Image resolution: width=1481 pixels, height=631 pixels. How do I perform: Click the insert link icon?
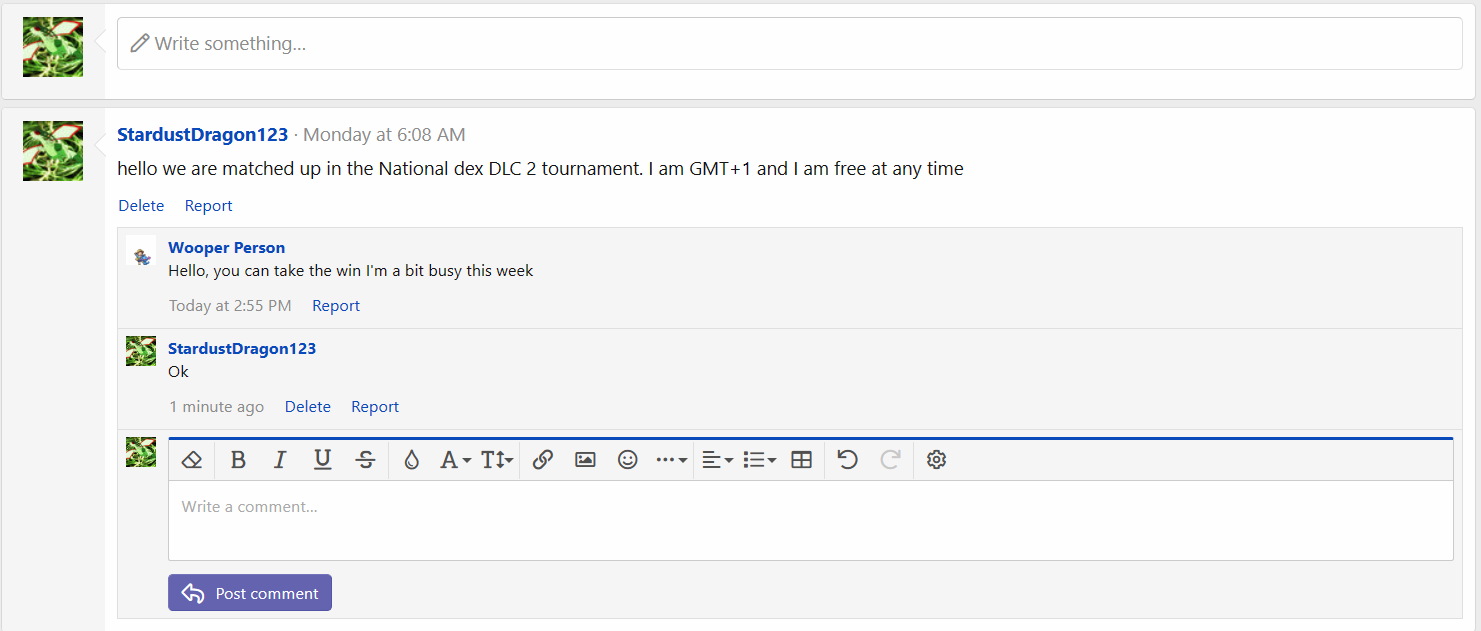coord(543,460)
